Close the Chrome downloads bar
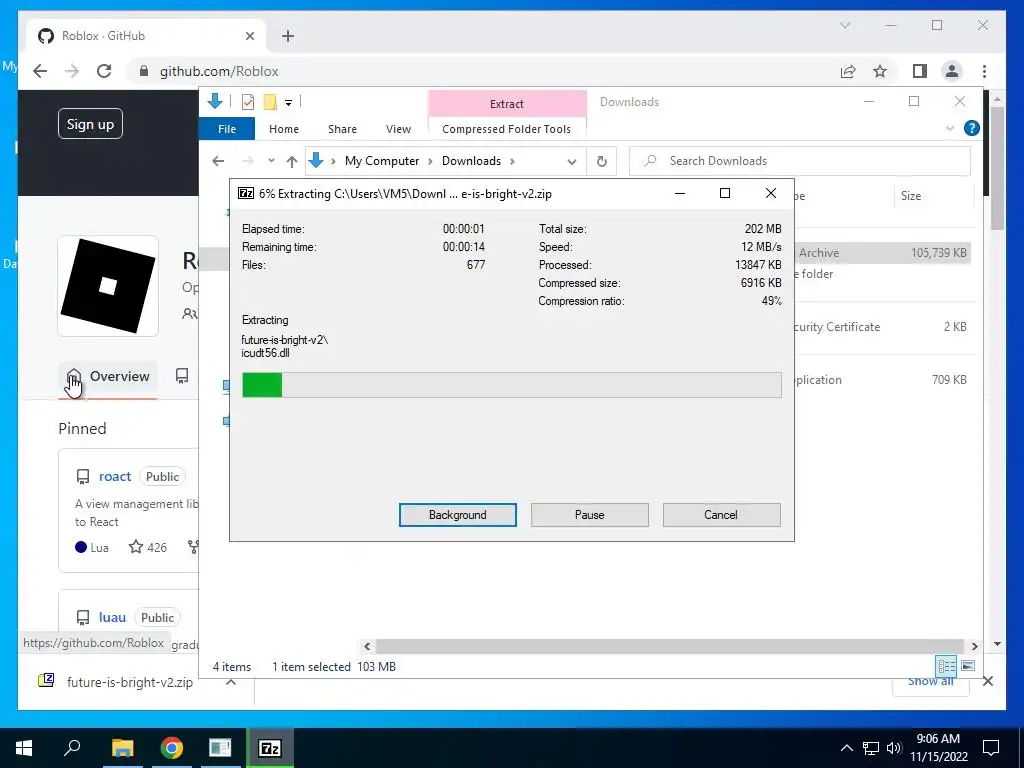1024x768 pixels. (987, 681)
